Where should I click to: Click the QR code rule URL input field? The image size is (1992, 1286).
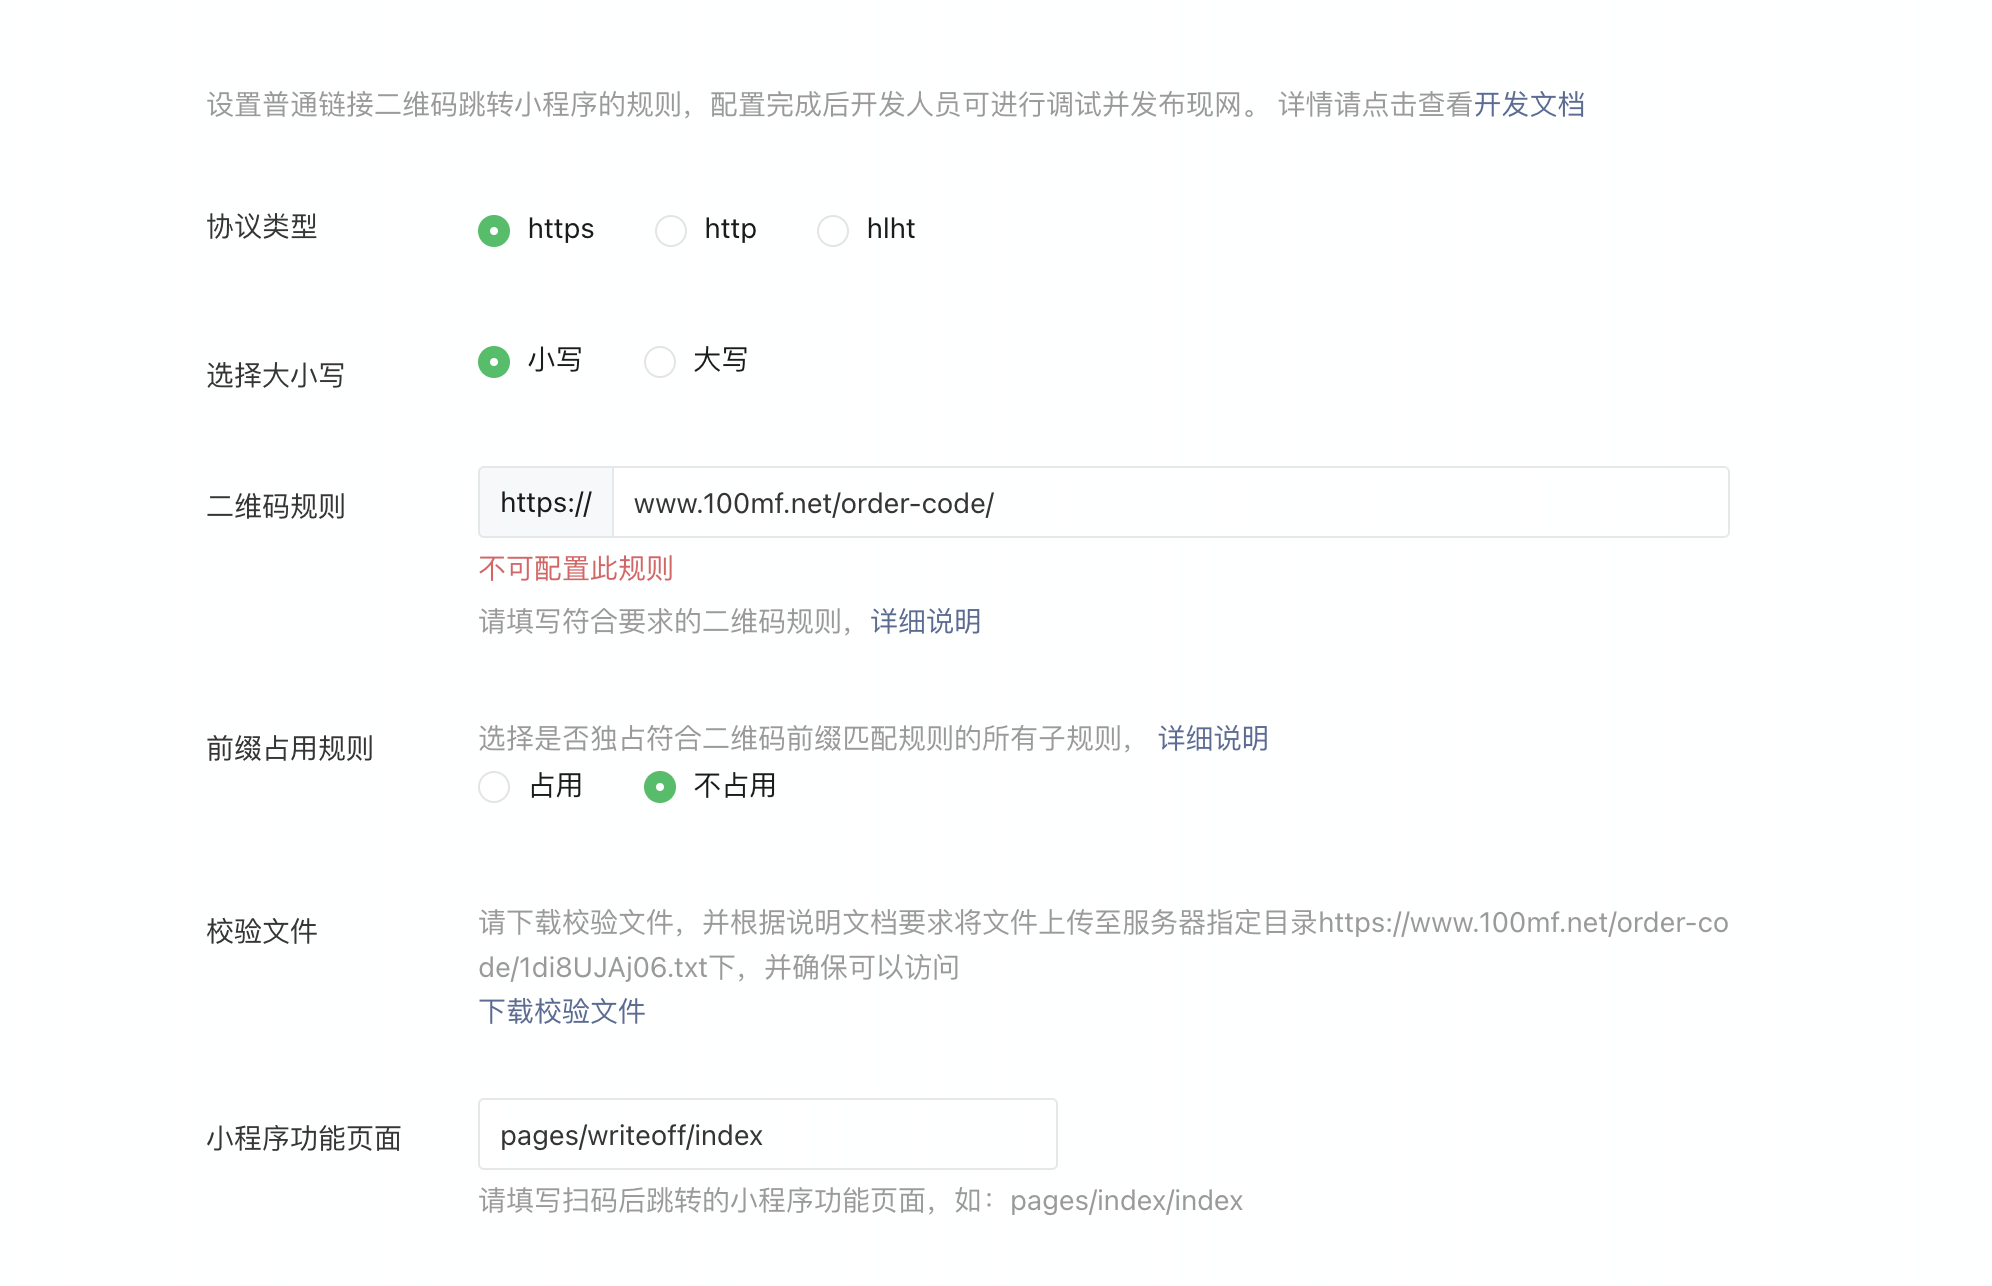coord(1170,503)
